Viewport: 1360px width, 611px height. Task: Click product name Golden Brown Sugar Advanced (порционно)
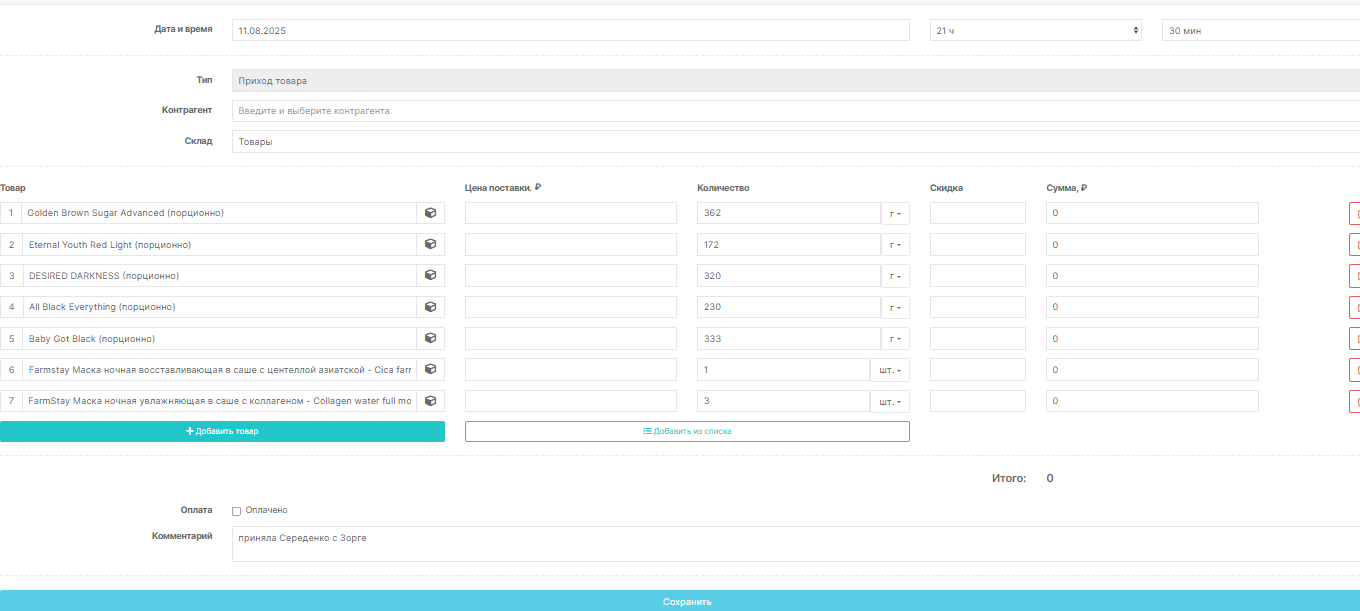219,213
